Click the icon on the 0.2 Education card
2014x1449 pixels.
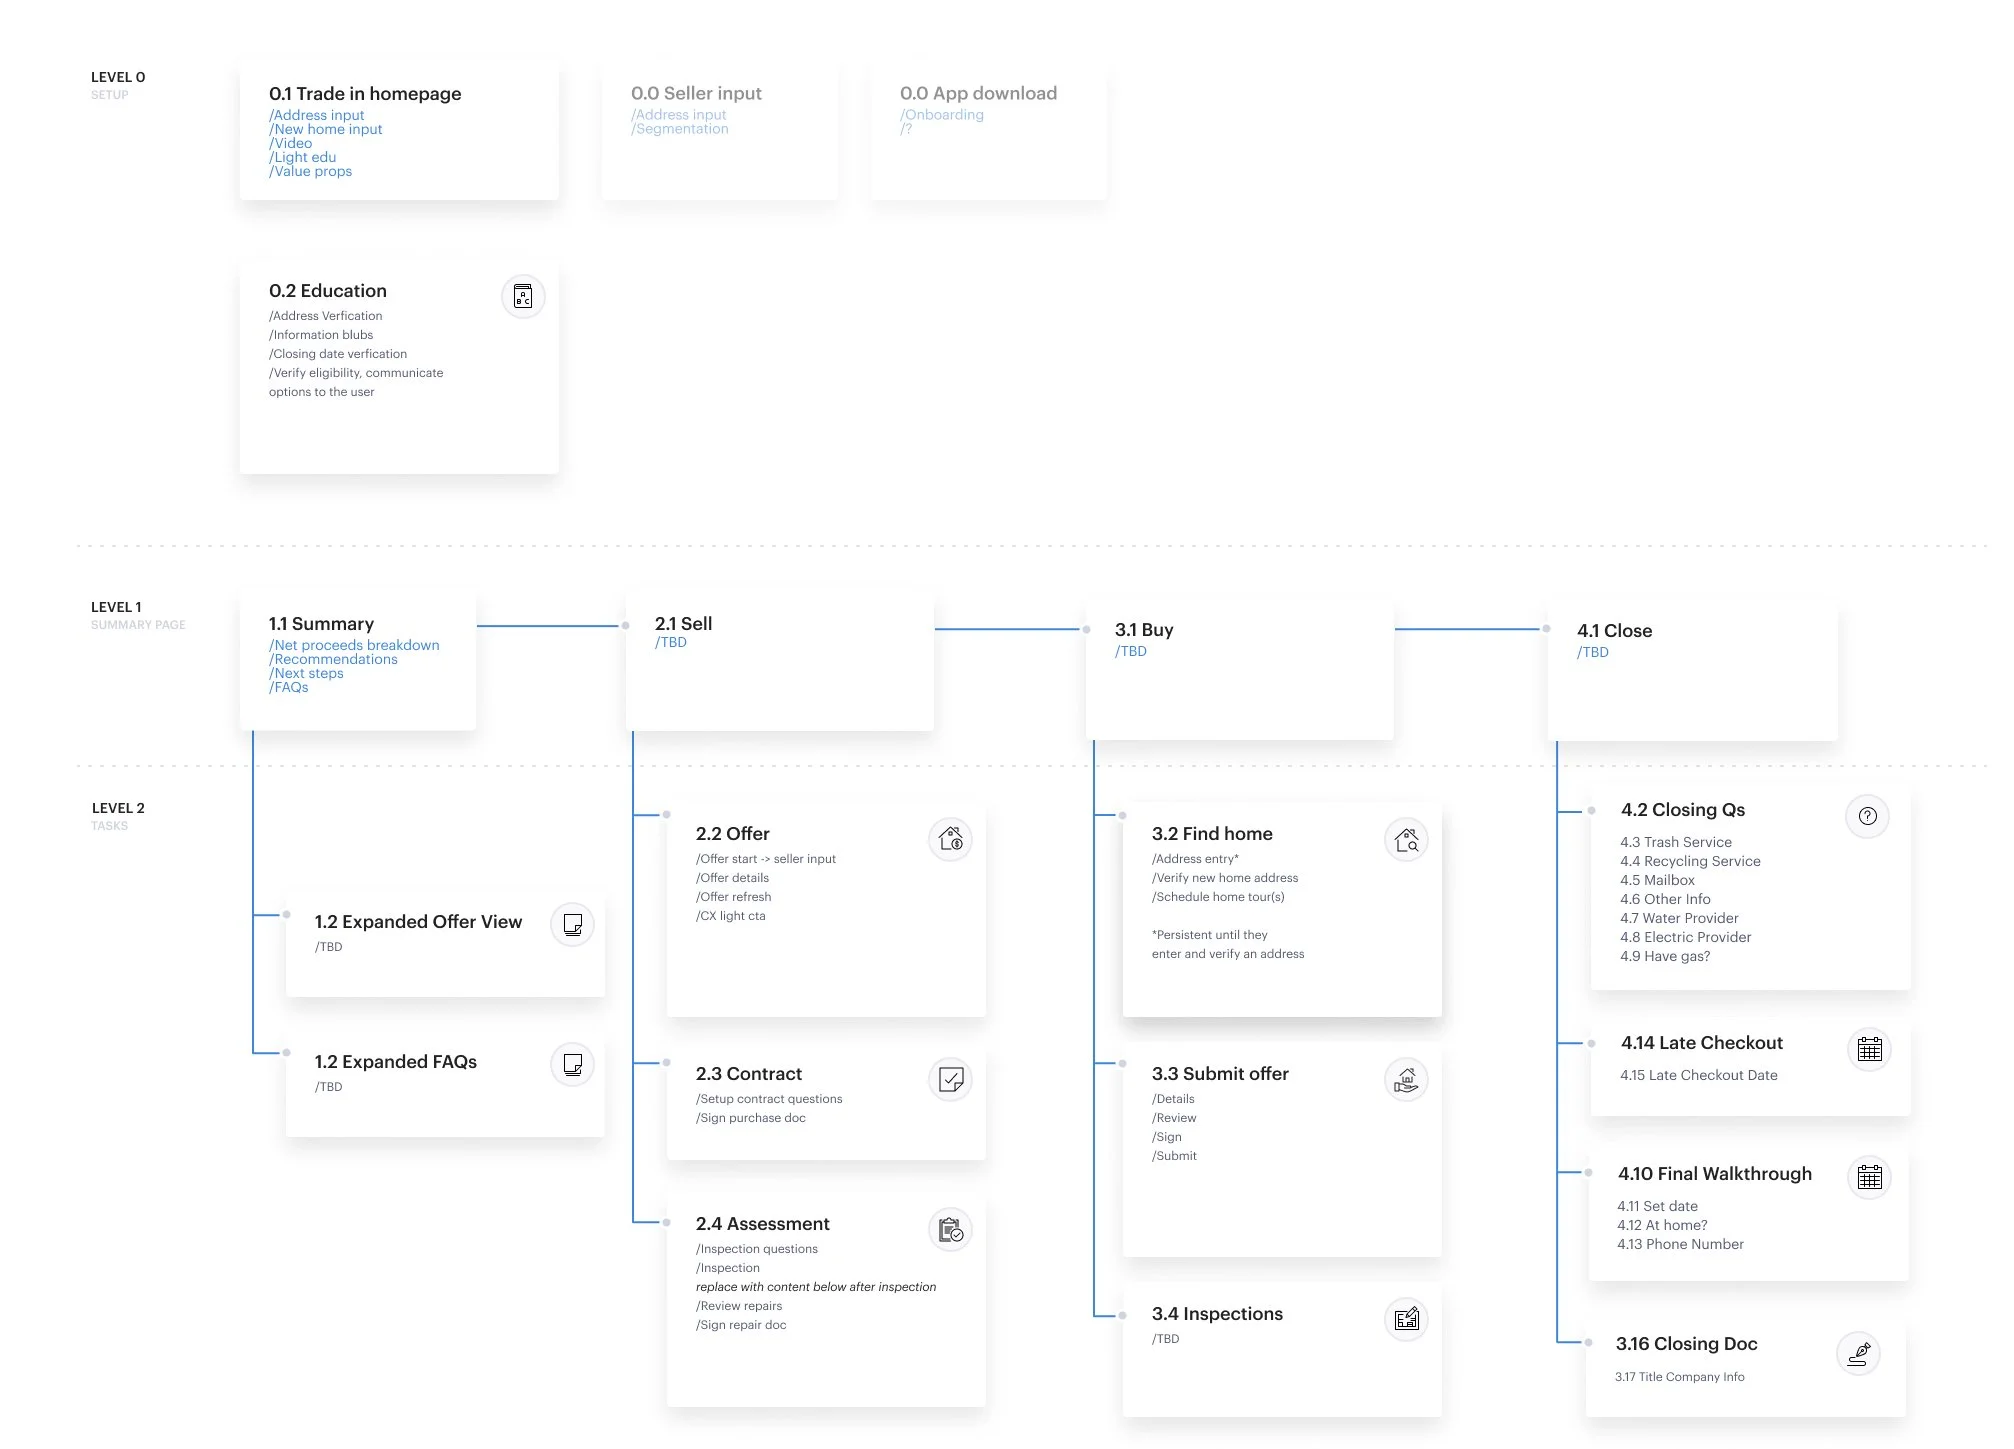pyautogui.click(x=522, y=296)
